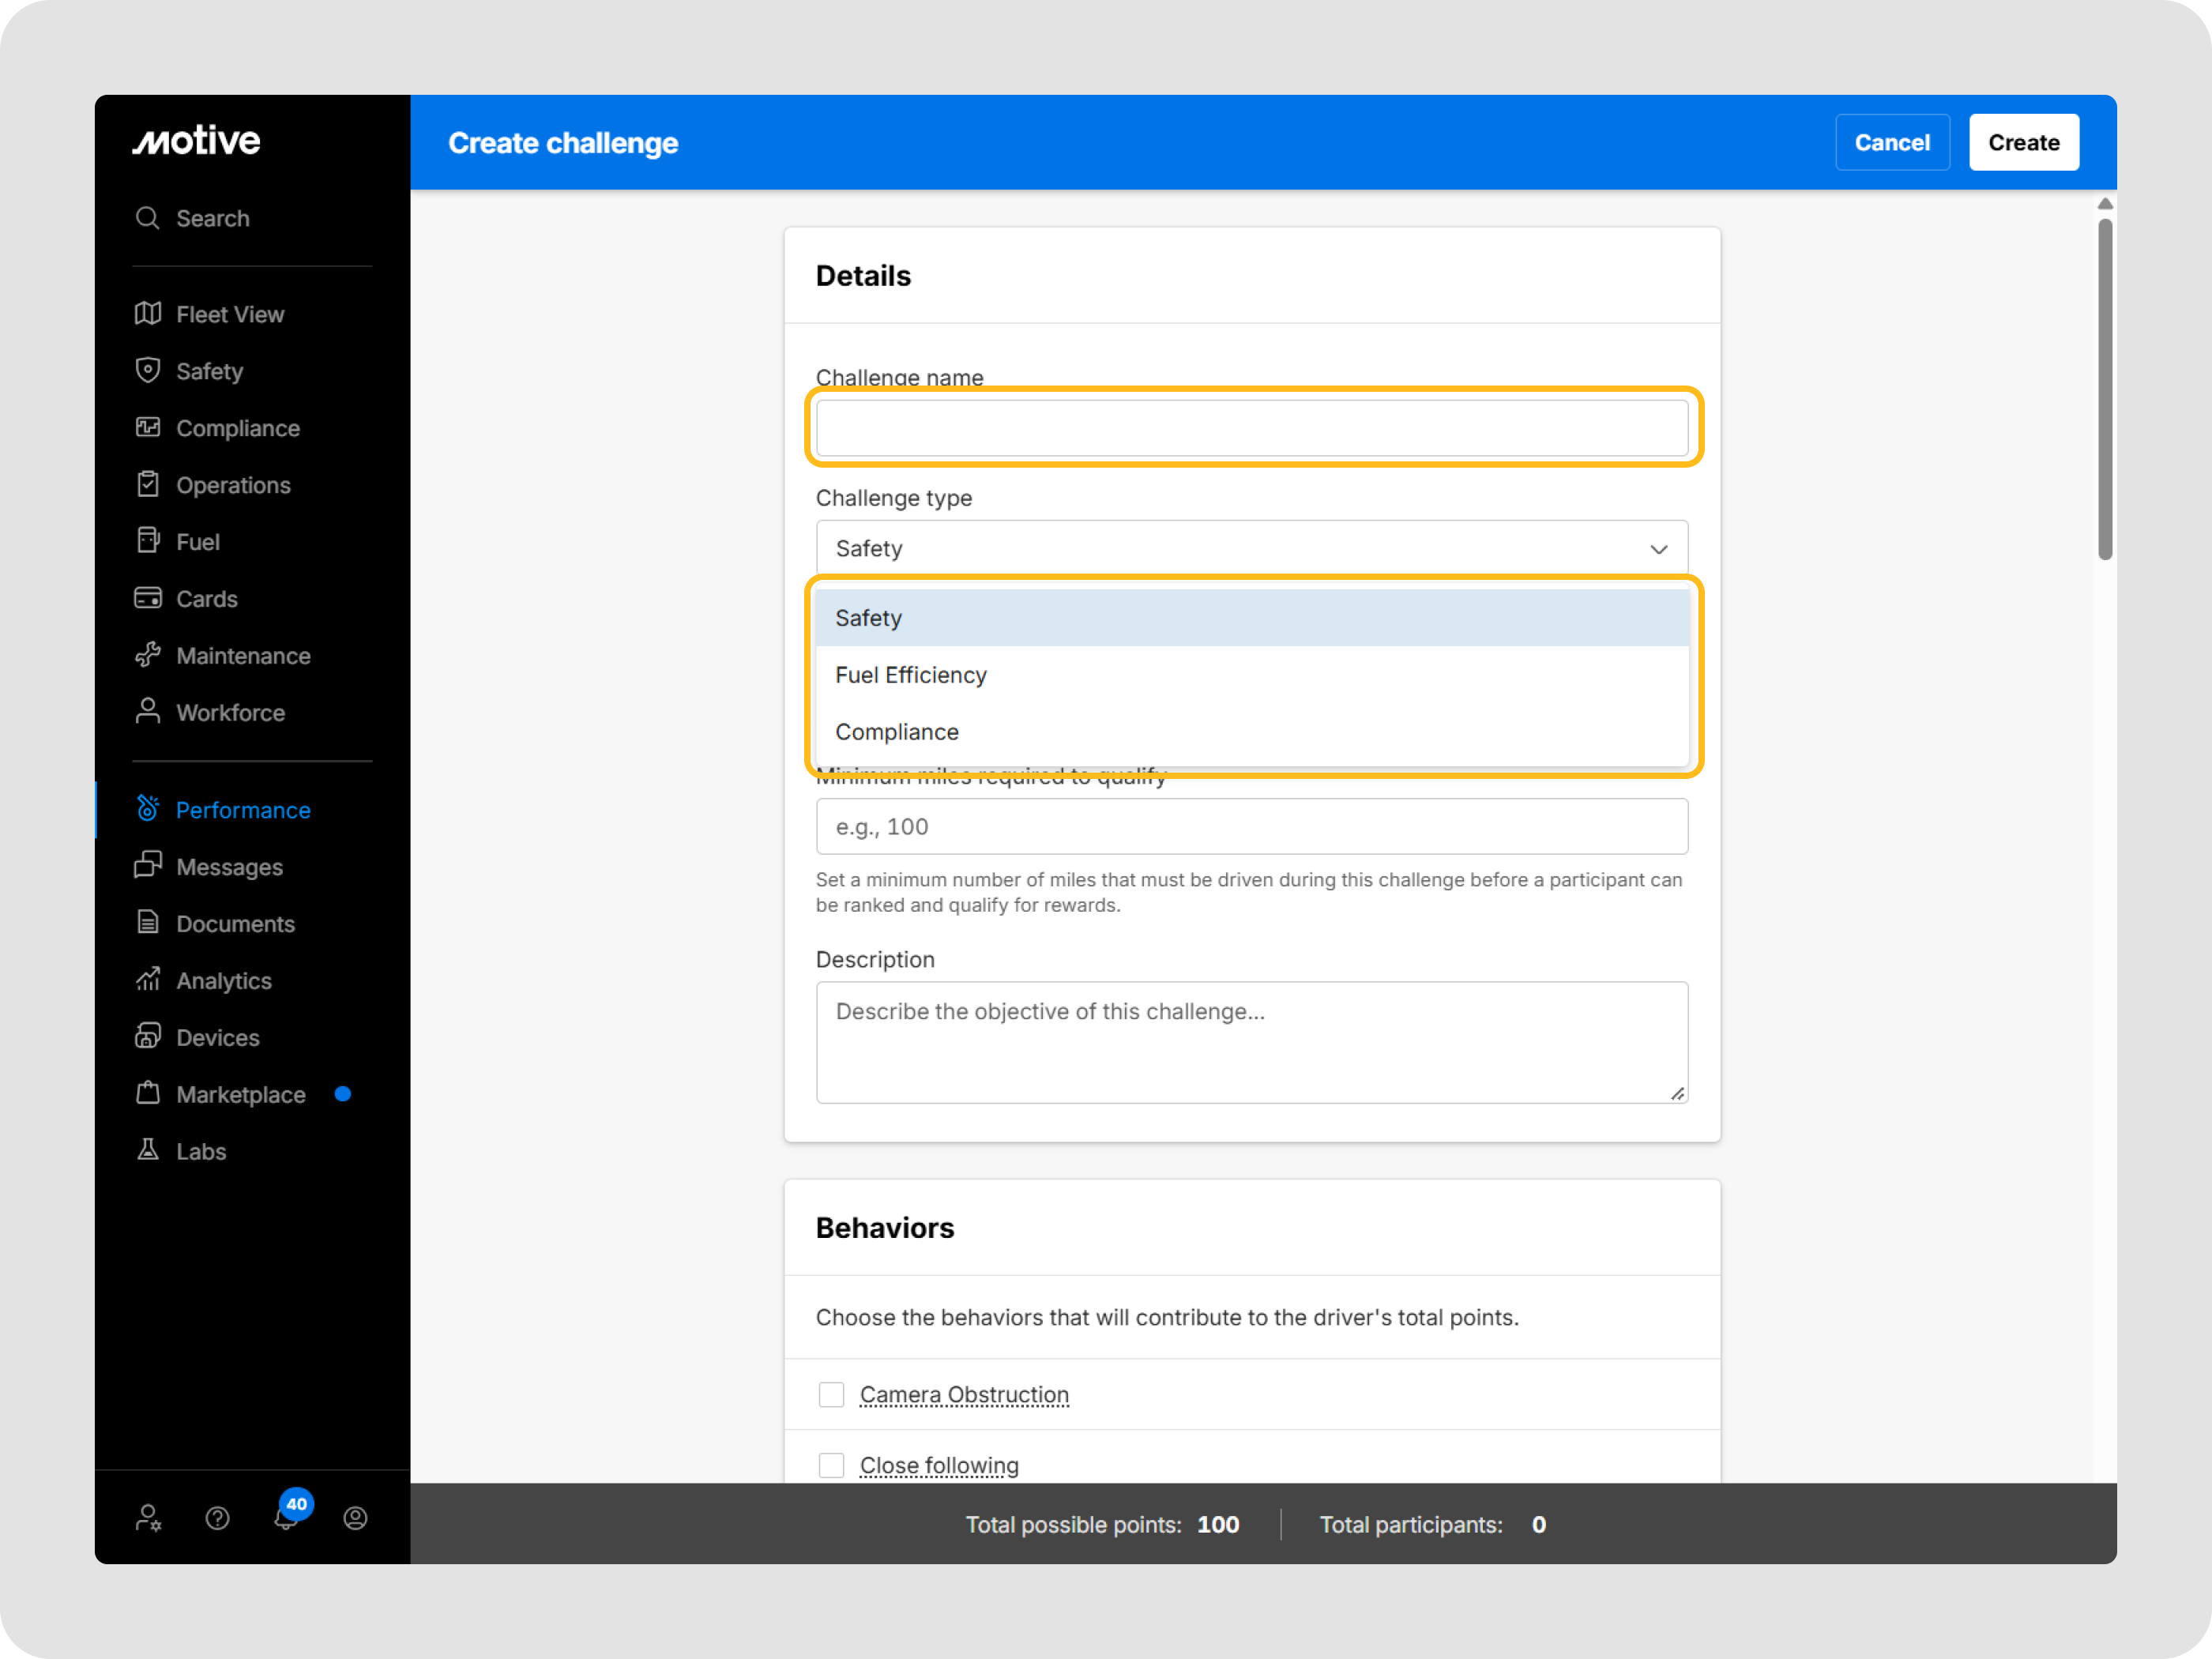Go to Performance in sidebar
This screenshot has height=1659, width=2212.
(243, 810)
